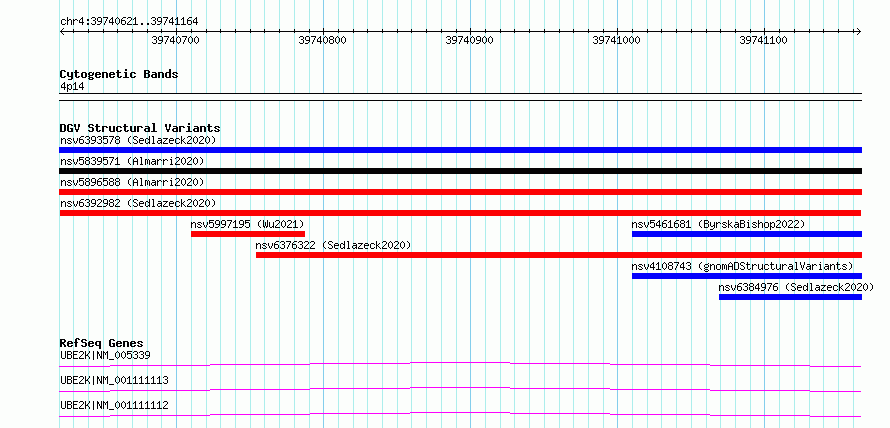Click the UBE2K|NM_001111113 gene label
Viewport: 890px width, 428px height.
click(x=114, y=380)
